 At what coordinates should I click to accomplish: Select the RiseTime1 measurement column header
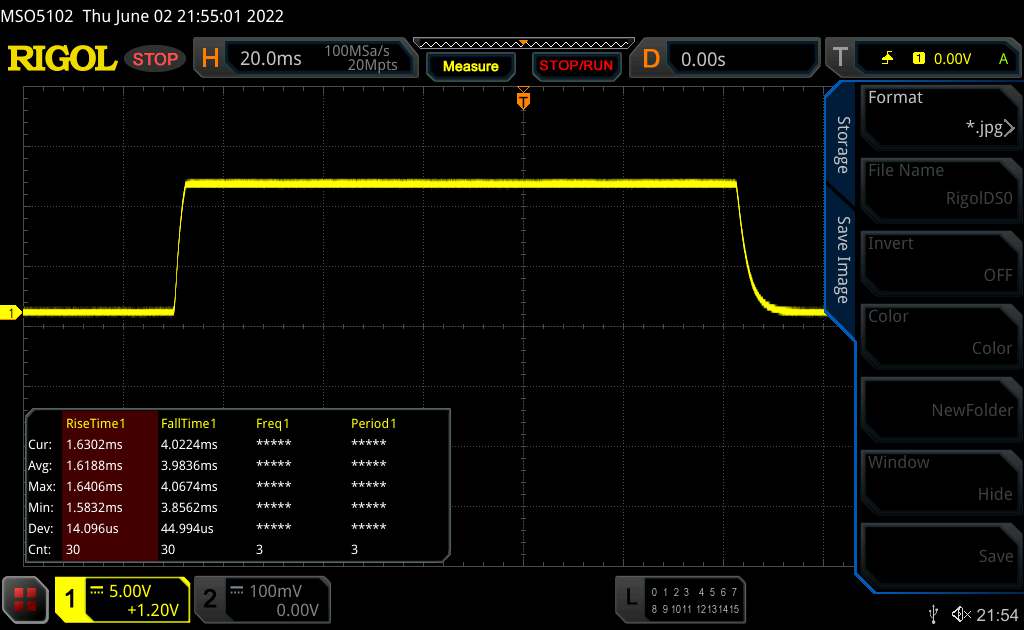(95, 423)
